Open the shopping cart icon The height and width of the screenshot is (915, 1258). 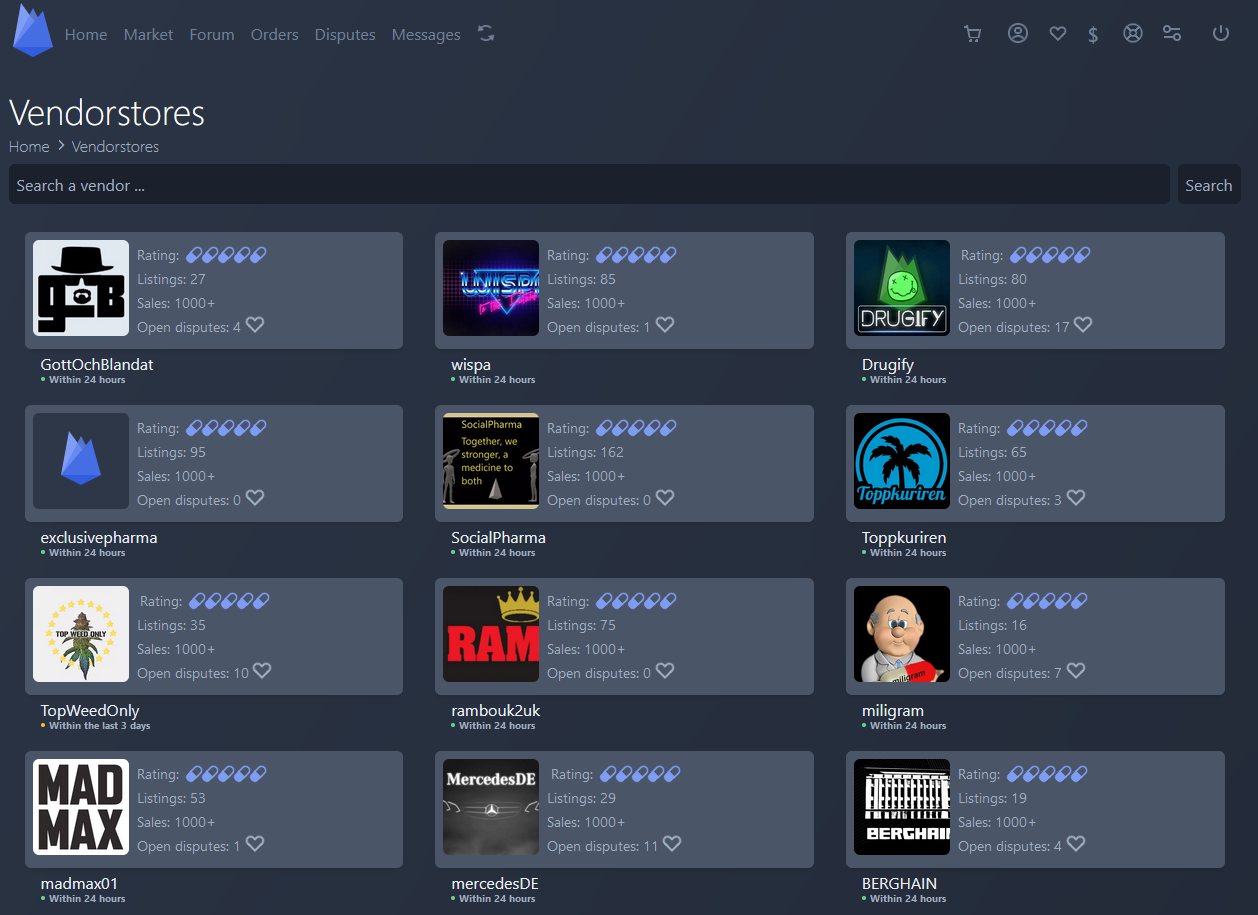tap(971, 34)
